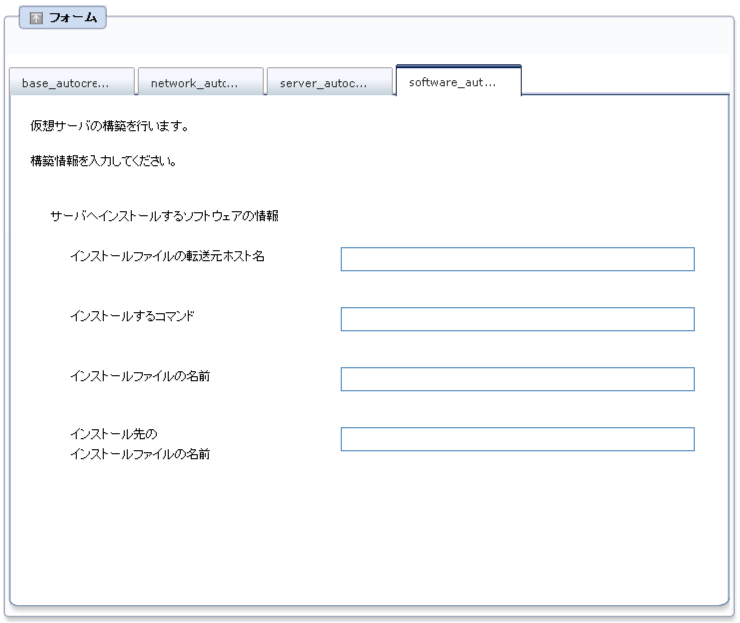Select the server_autoc... tab
This screenshot has width=740, height=623.
329,83
